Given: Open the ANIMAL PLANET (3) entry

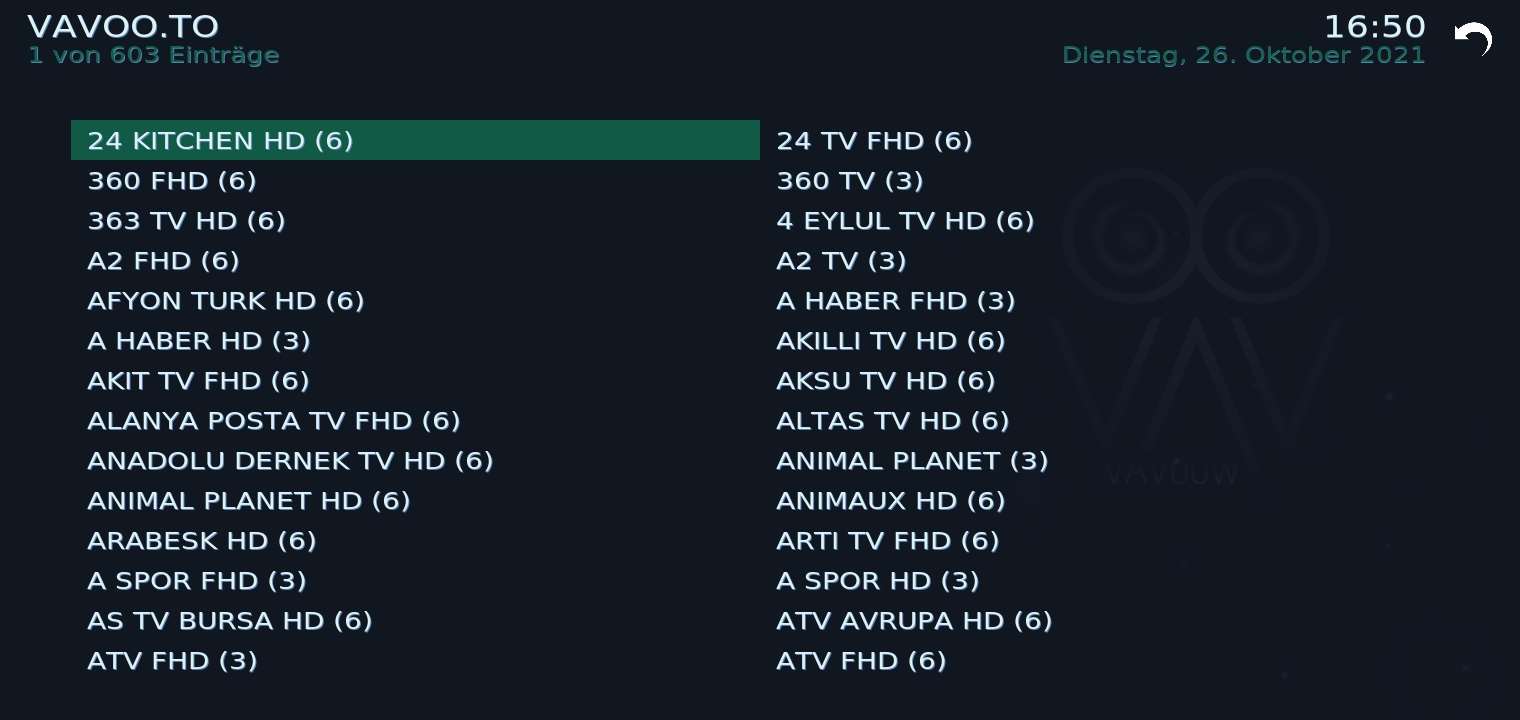Looking at the screenshot, I should point(911,461).
